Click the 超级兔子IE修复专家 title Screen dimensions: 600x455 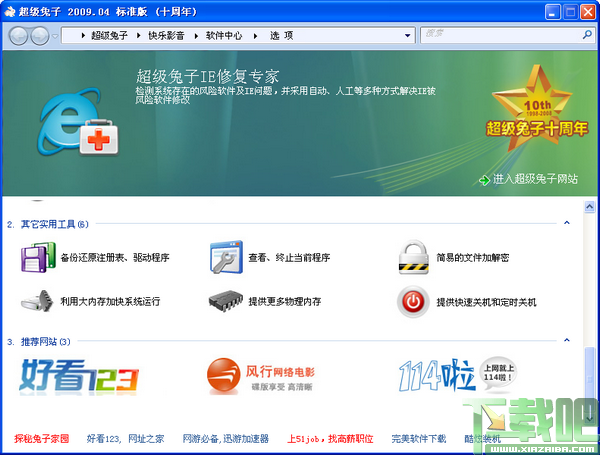point(208,77)
